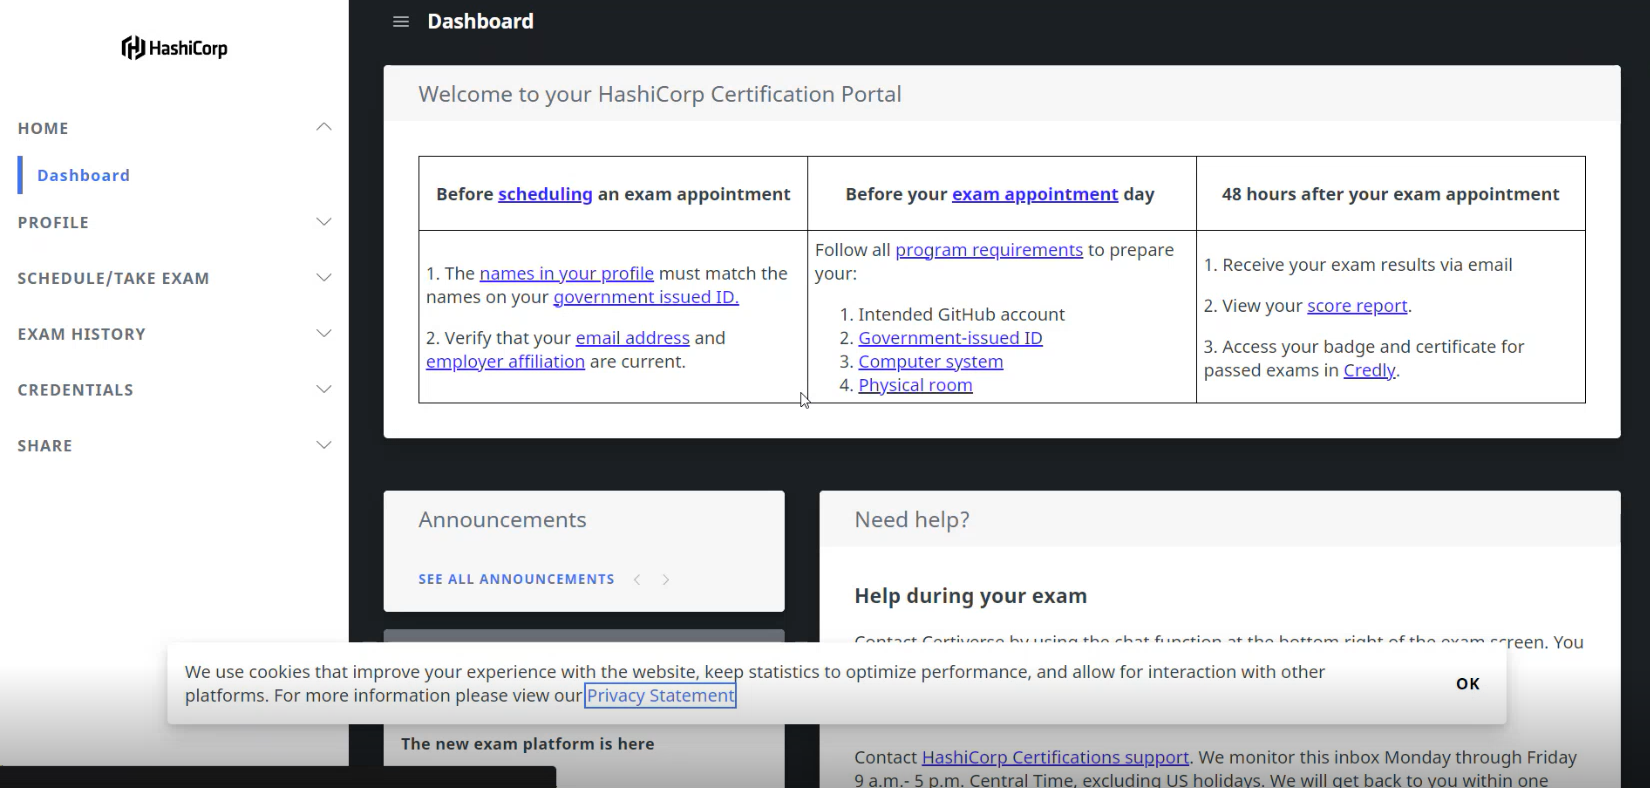
Task: Click SEE ALL ANNOUNCEMENTS
Action: (516, 579)
